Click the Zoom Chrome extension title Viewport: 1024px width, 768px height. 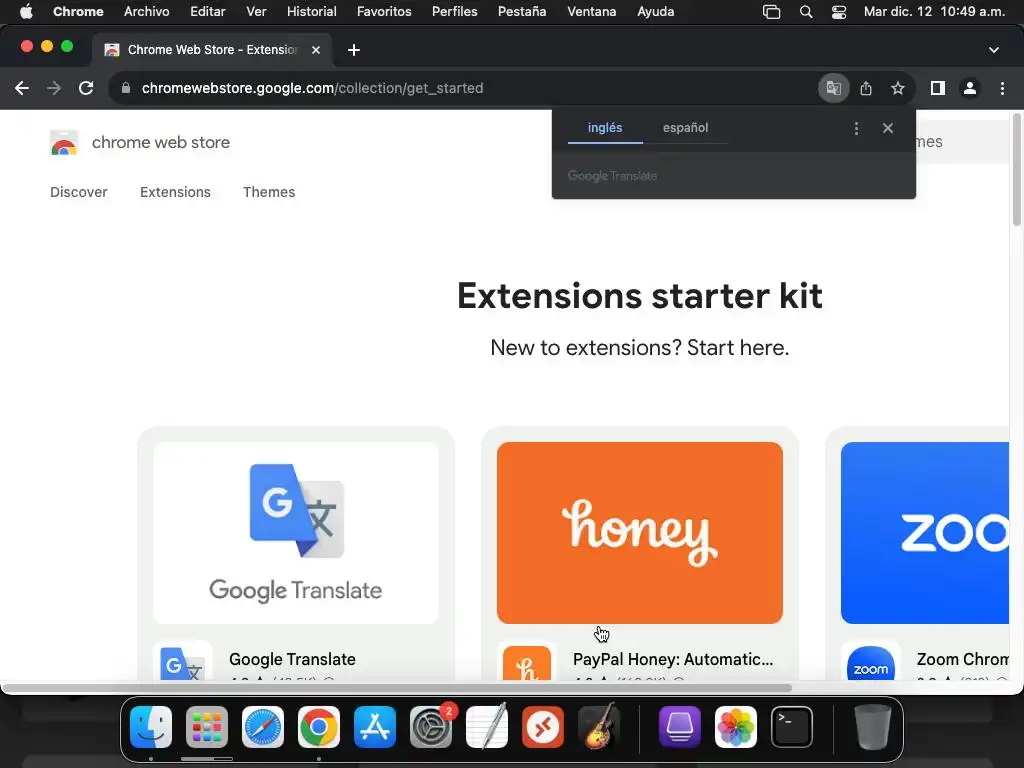(x=963, y=660)
